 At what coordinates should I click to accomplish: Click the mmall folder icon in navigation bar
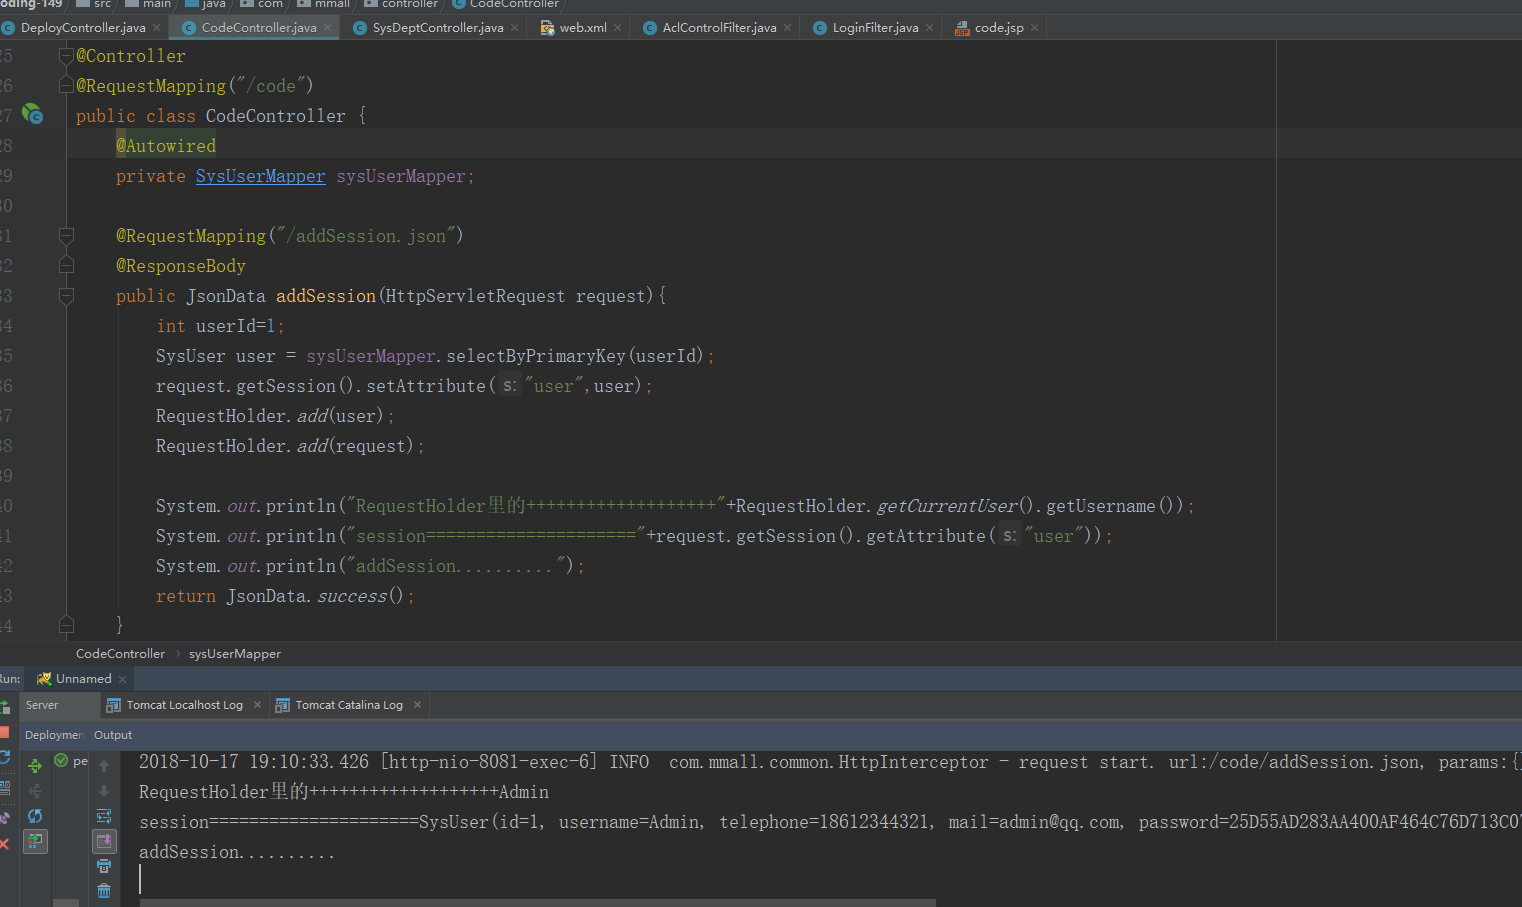304,4
